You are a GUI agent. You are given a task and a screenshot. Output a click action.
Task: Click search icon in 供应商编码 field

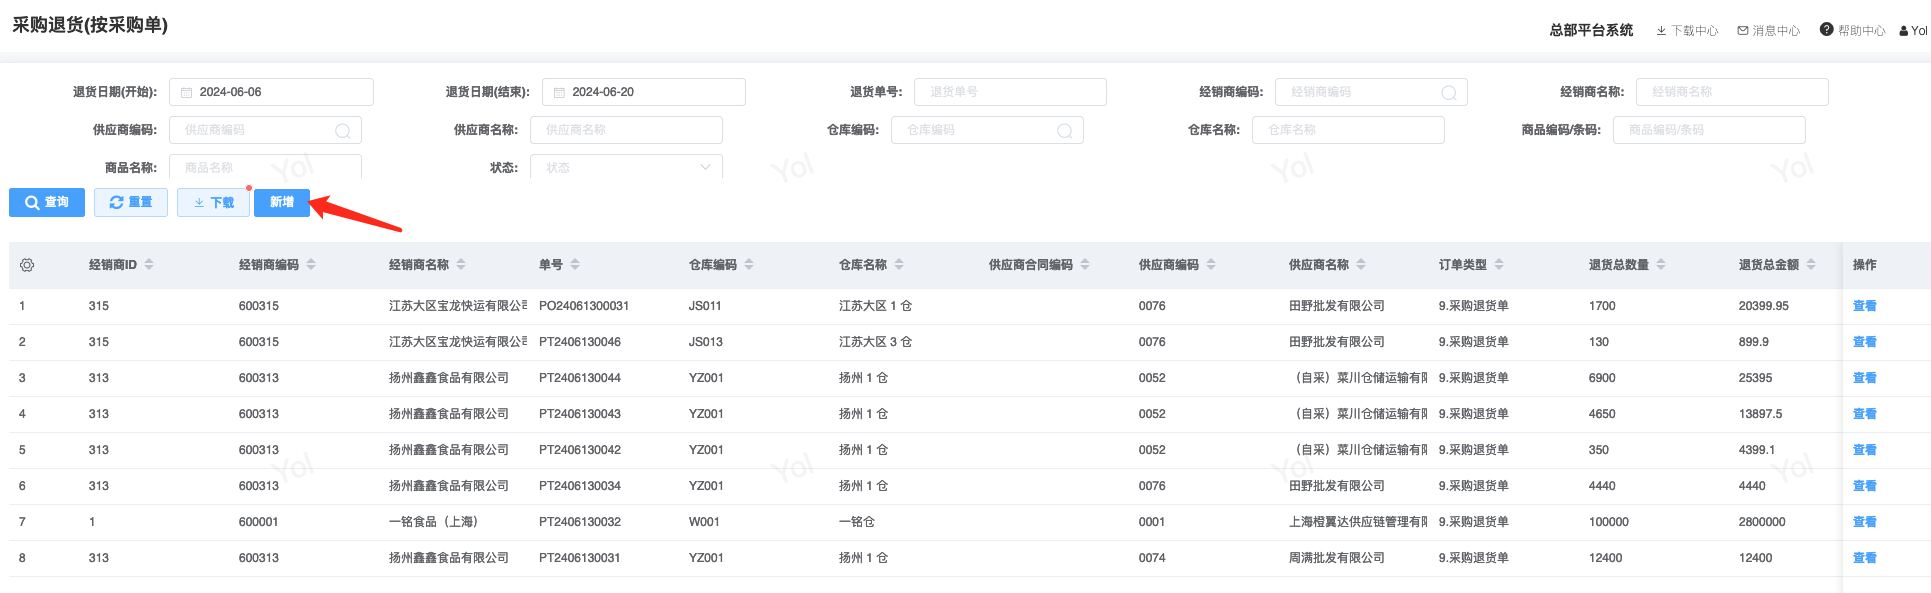[342, 131]
